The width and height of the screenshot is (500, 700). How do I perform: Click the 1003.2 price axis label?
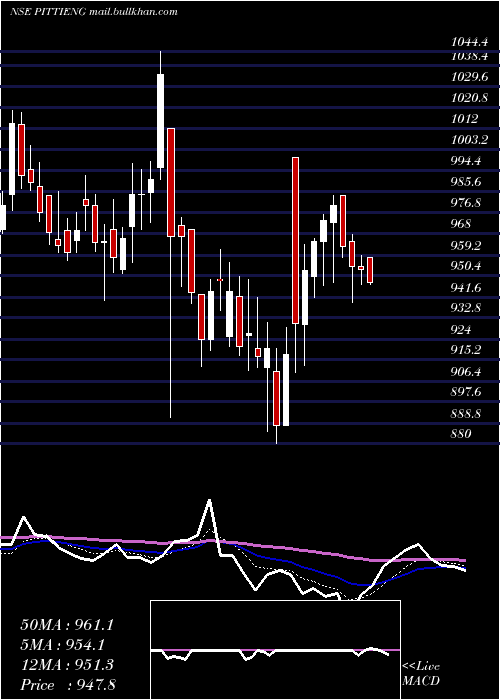coord(470,140)
